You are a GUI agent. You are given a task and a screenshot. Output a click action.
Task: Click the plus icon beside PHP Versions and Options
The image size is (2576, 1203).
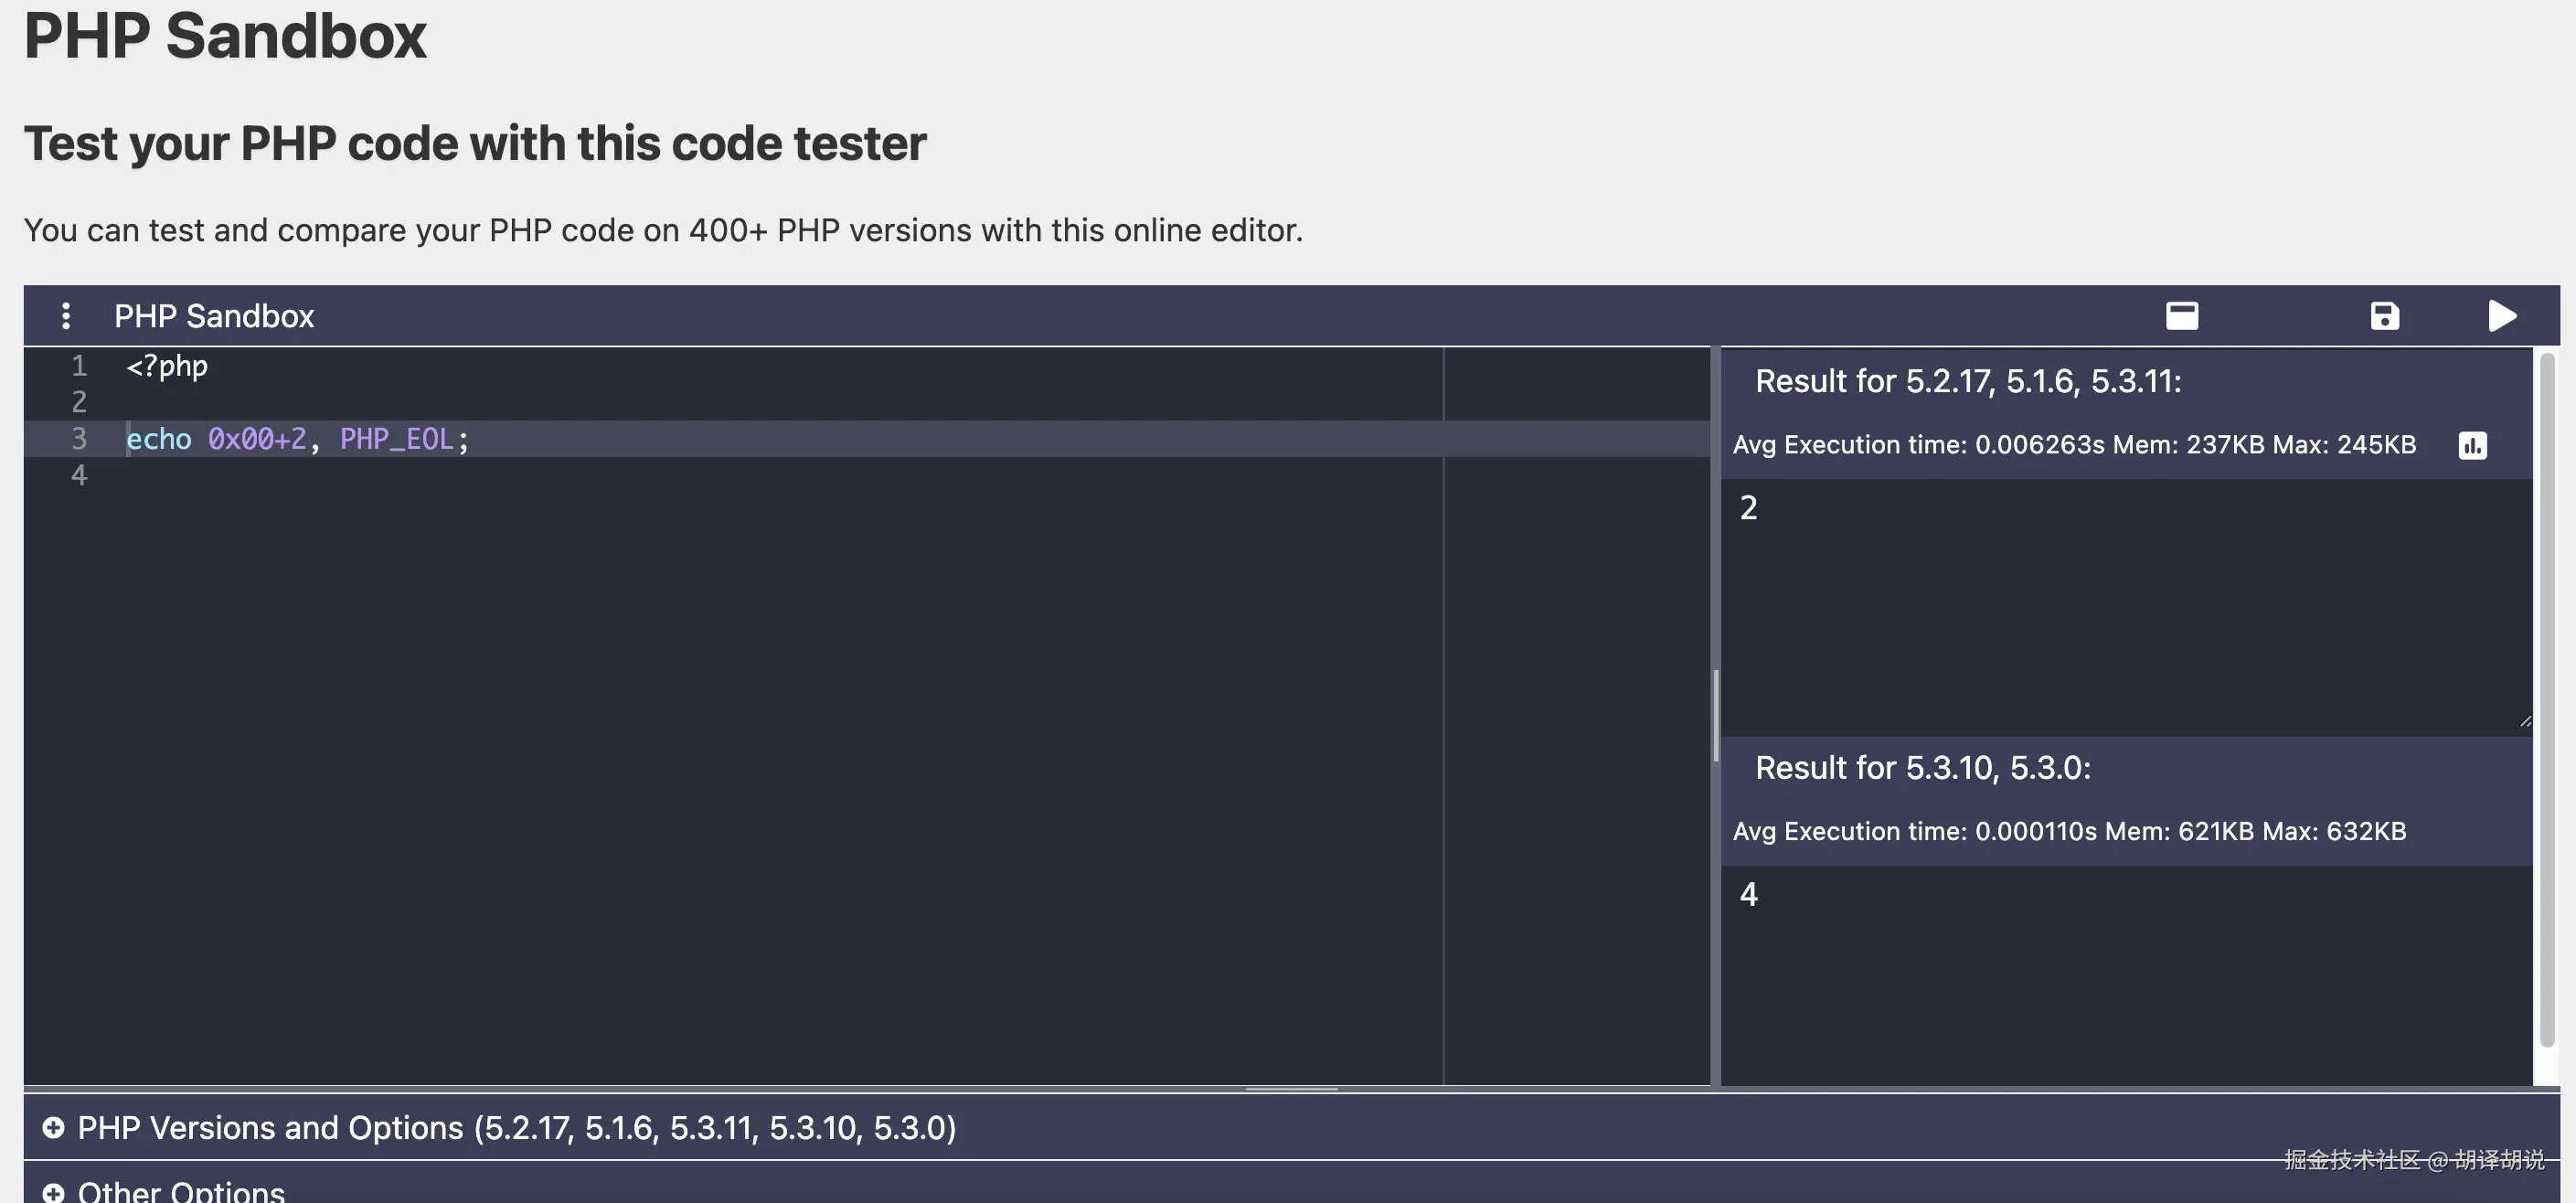(54, 1128)
